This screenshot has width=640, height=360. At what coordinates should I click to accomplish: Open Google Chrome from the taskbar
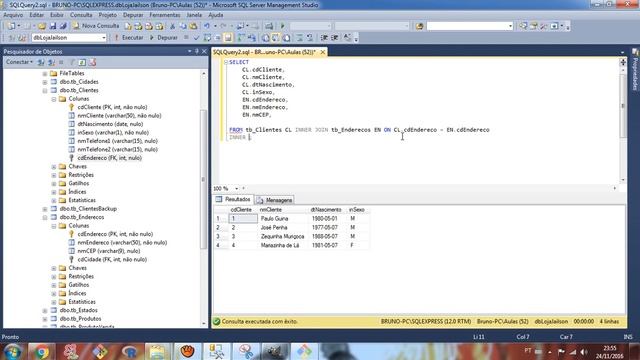coord(41,351)
